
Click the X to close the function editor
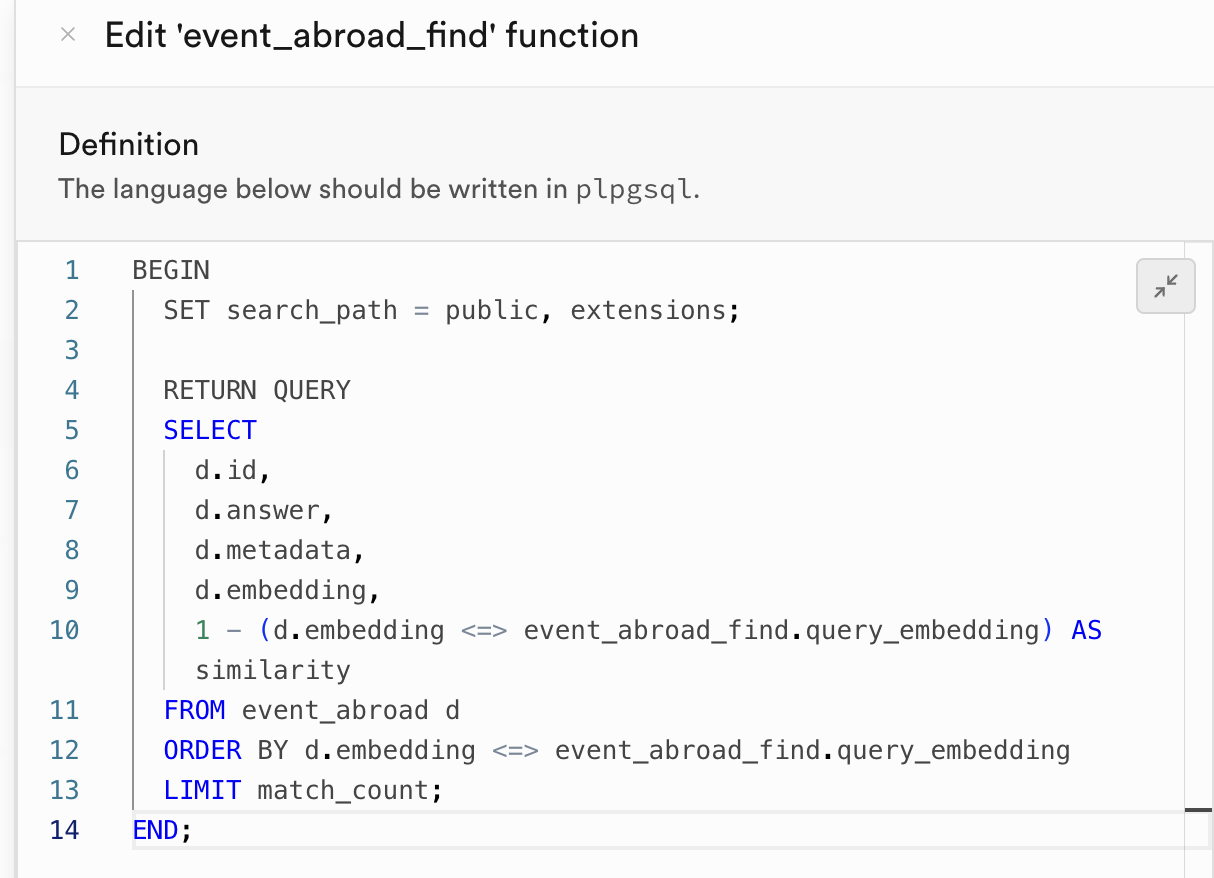point(66,34)
